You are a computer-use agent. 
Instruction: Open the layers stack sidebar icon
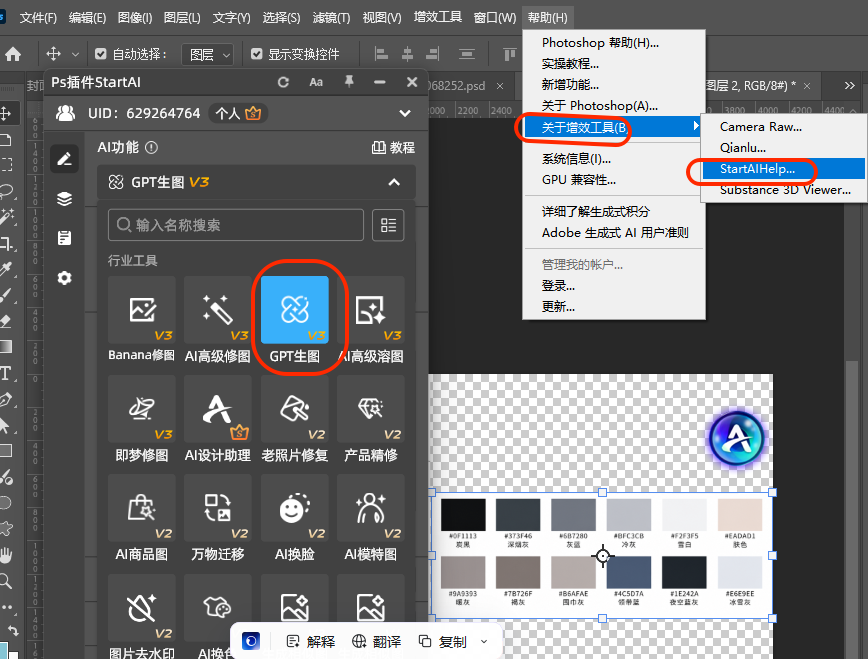(x=65, y=199)
